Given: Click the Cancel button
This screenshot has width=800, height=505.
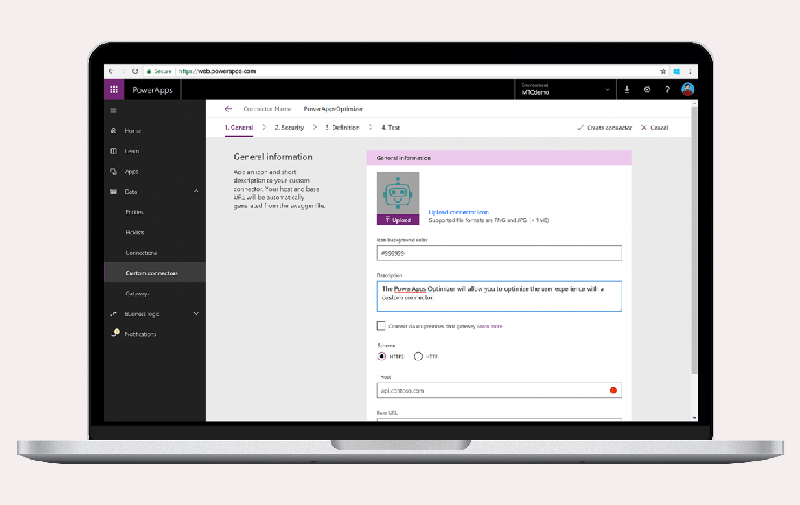Looking at the screenshot, I should (x=655, y=128).
